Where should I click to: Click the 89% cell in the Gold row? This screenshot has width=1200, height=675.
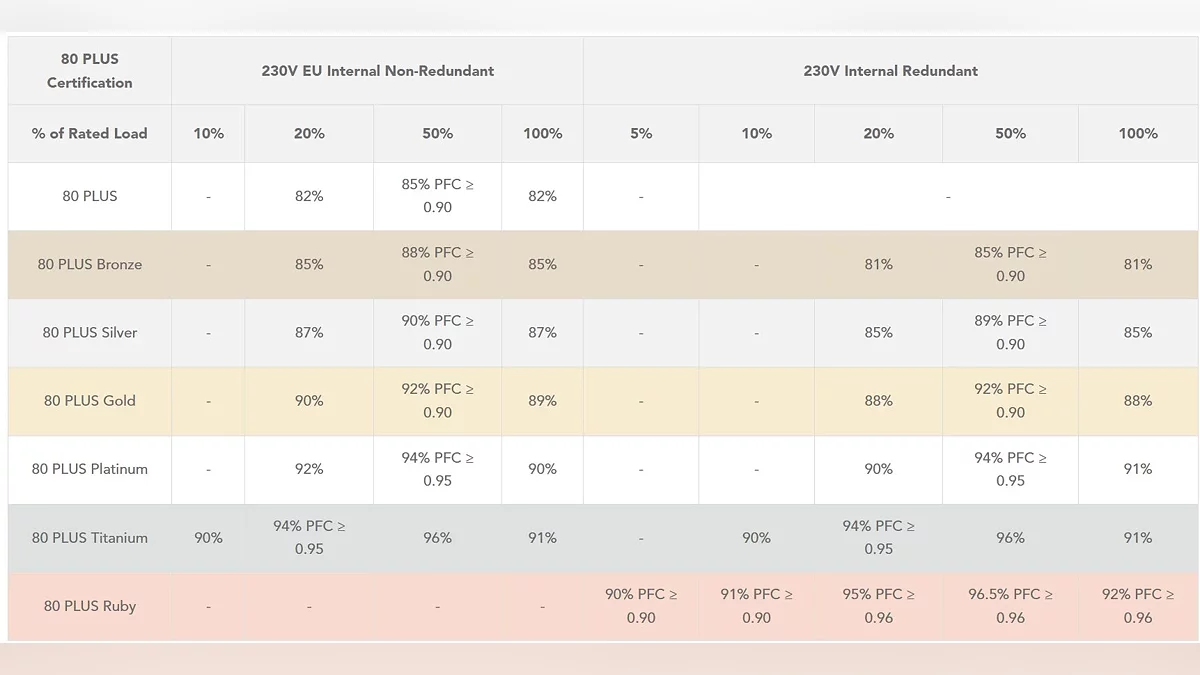pos(542,401)
